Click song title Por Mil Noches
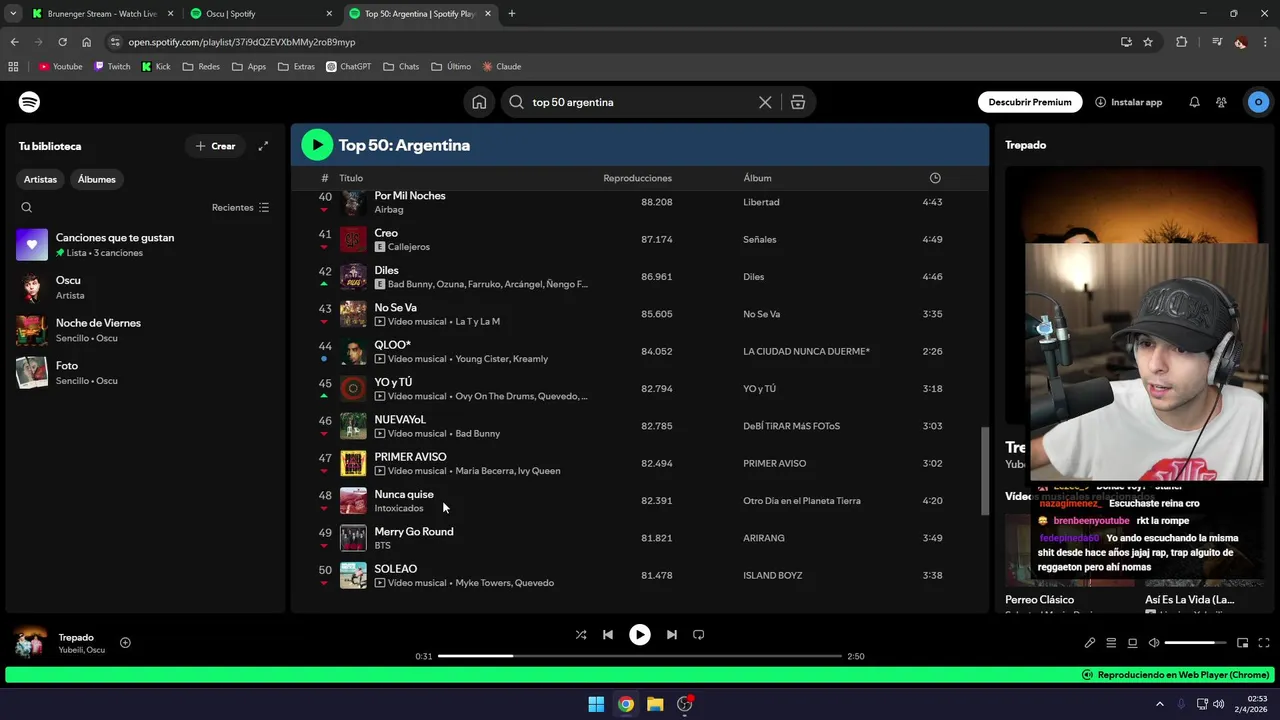 (x=410, y=196)
